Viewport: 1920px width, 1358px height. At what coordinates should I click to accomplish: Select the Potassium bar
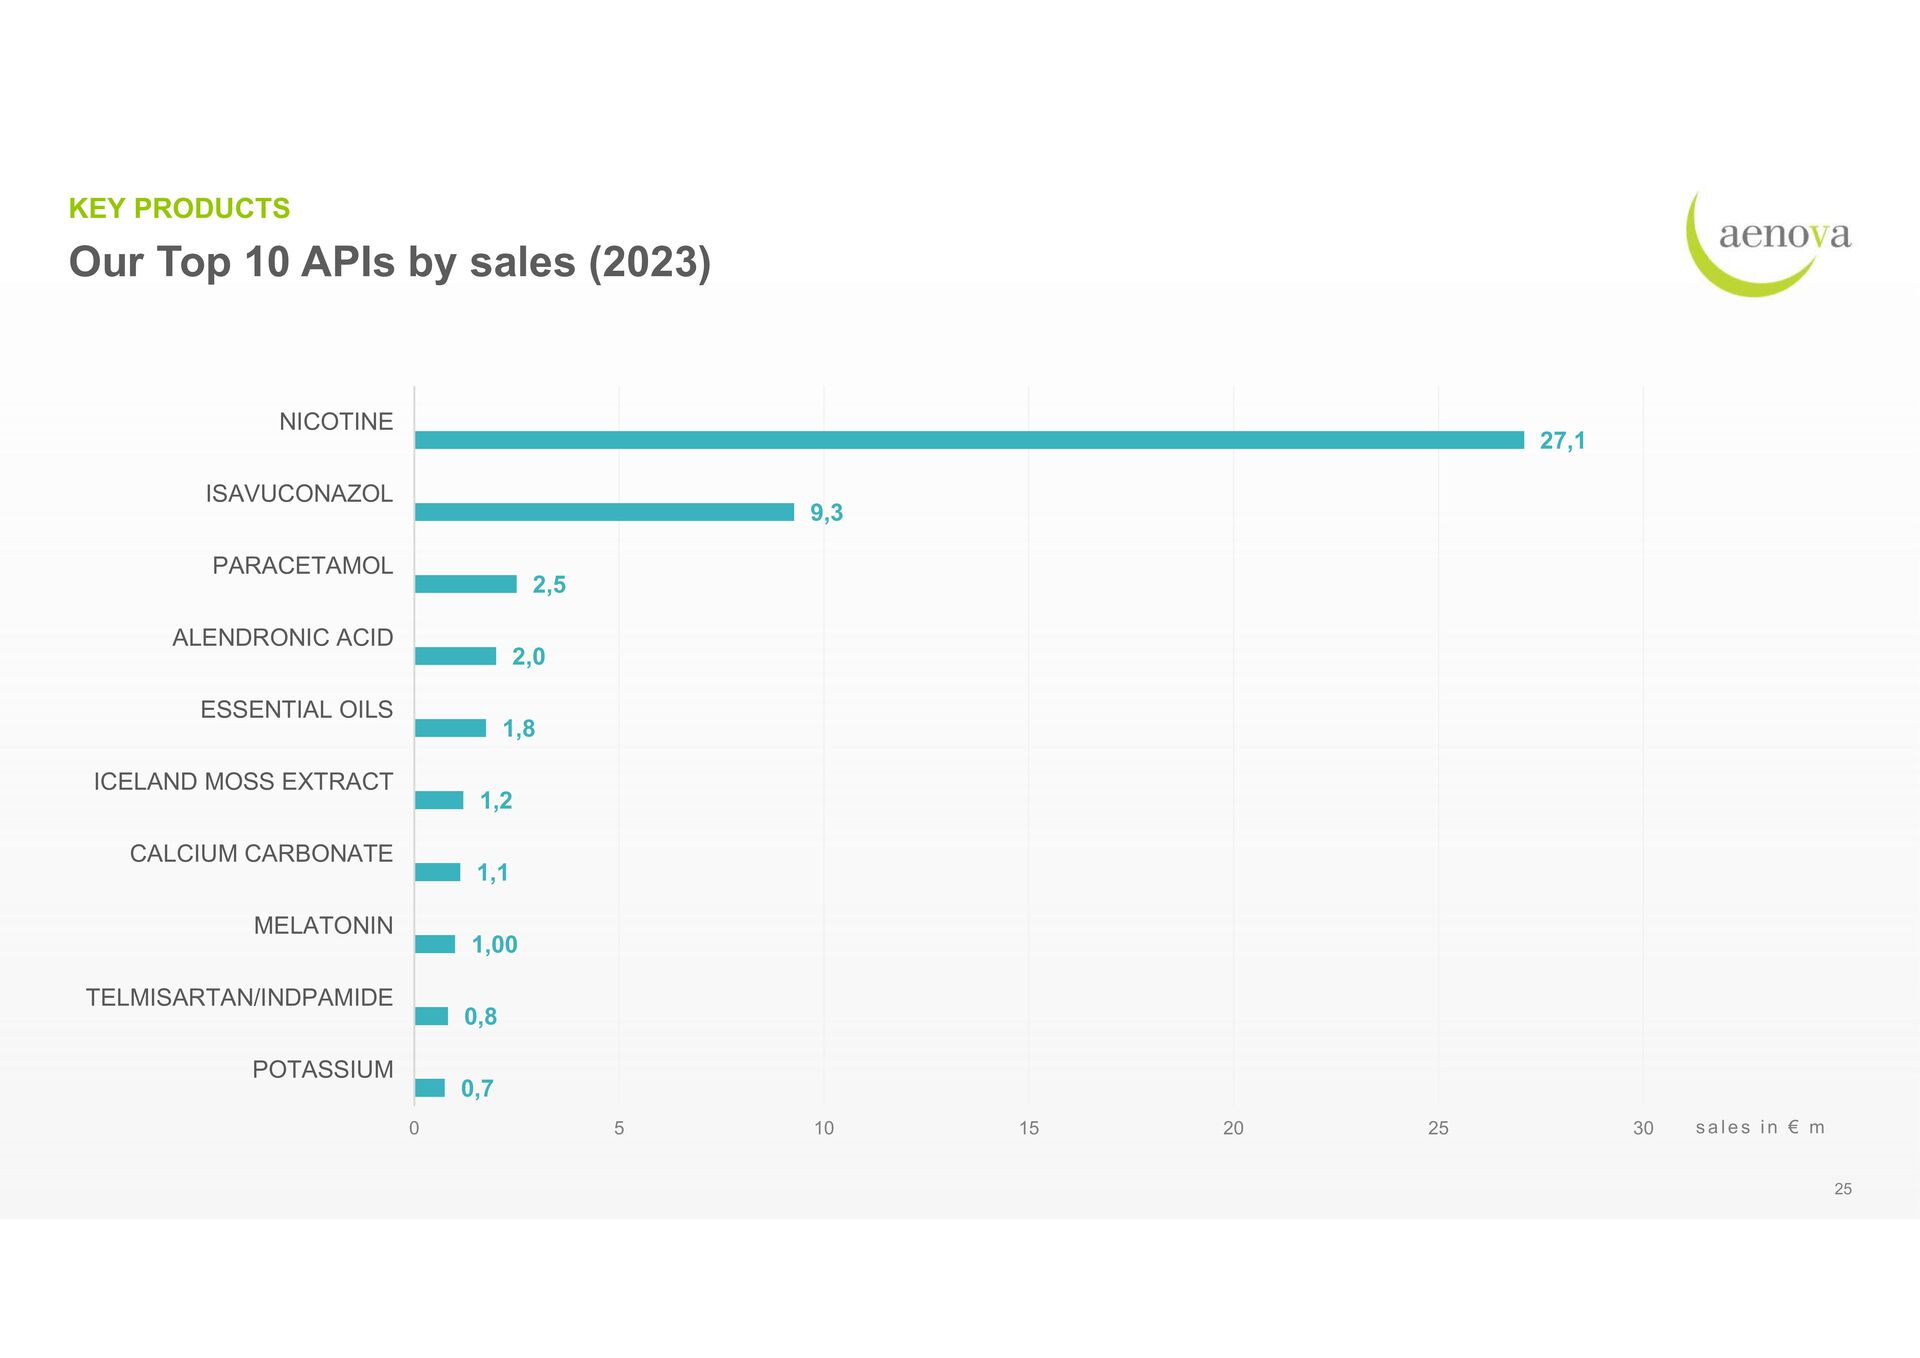pyautogui.click(x=430, y=1088)
